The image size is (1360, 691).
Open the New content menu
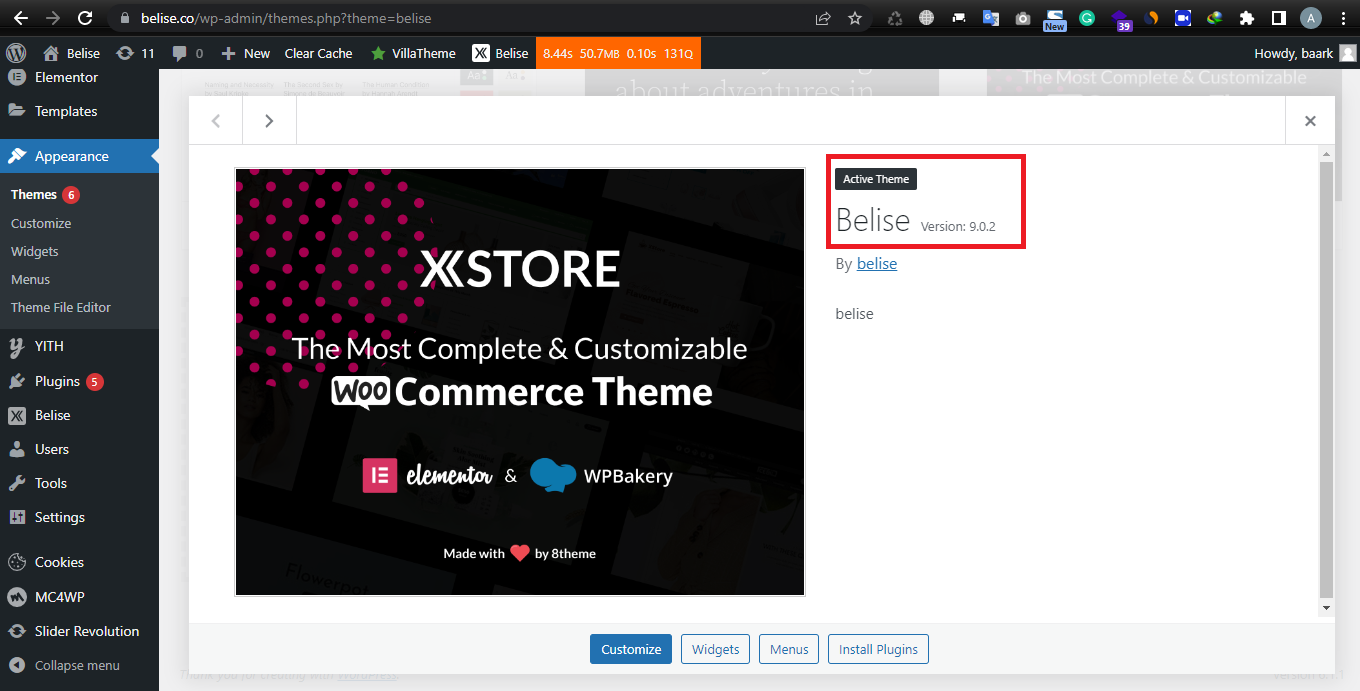click(x=245, y=53)
